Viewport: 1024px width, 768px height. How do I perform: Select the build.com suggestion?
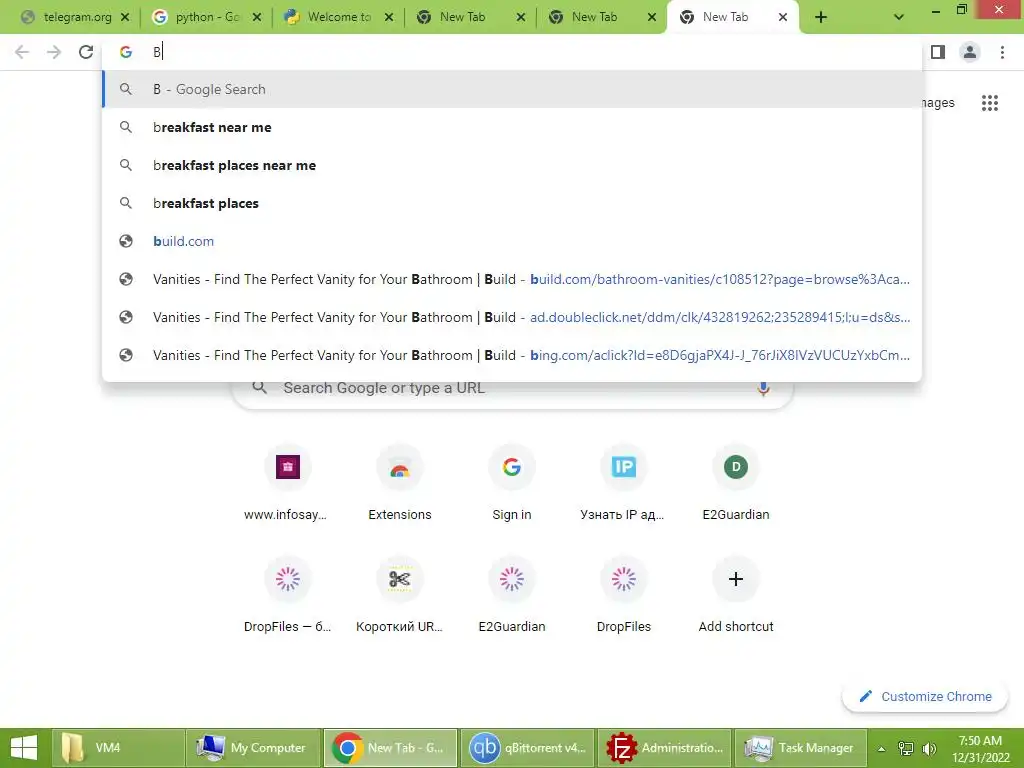point(512,241)
